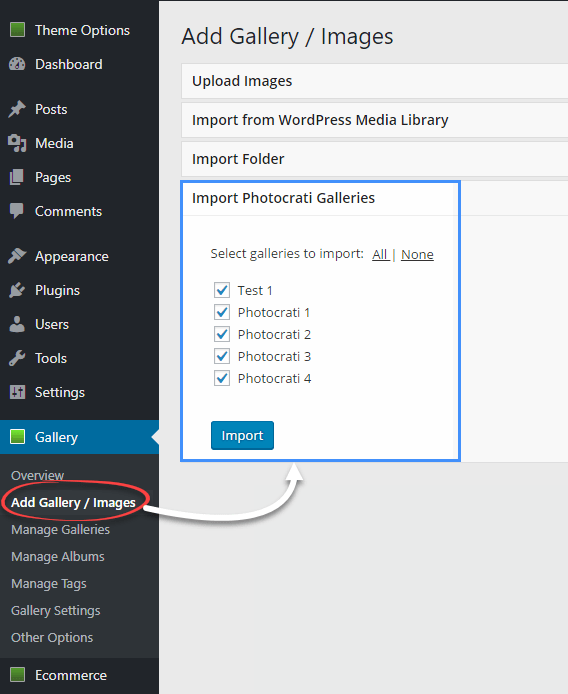The image size is (568, 694).
Task: Expand the Upload Images section
Action: [x=375, y=81]
